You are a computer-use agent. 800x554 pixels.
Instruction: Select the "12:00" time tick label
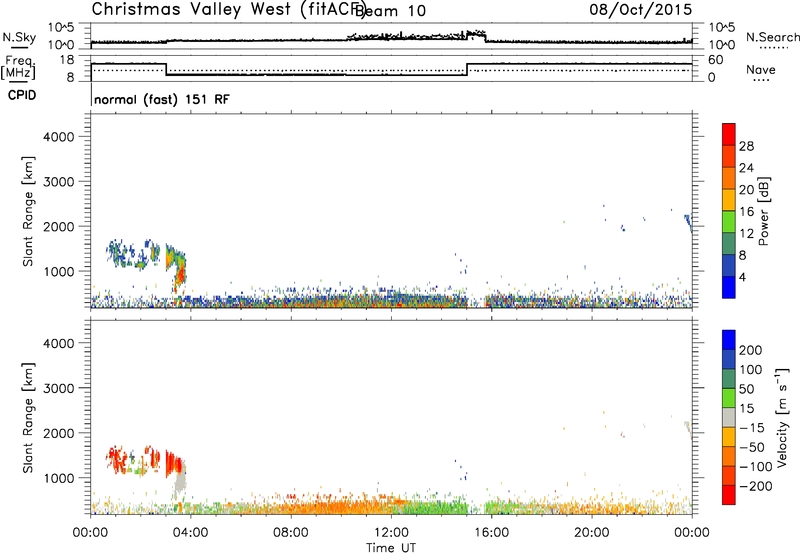click(391, 533)
